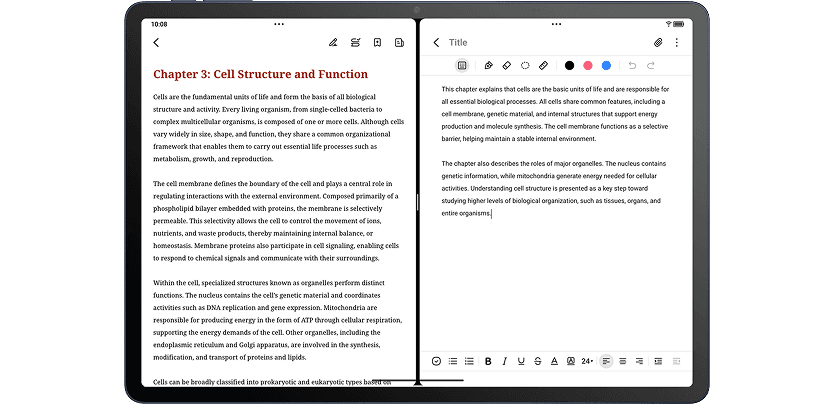Select the lasso selection tool
The height and width of the screenshot is (404, 834).
525,65
